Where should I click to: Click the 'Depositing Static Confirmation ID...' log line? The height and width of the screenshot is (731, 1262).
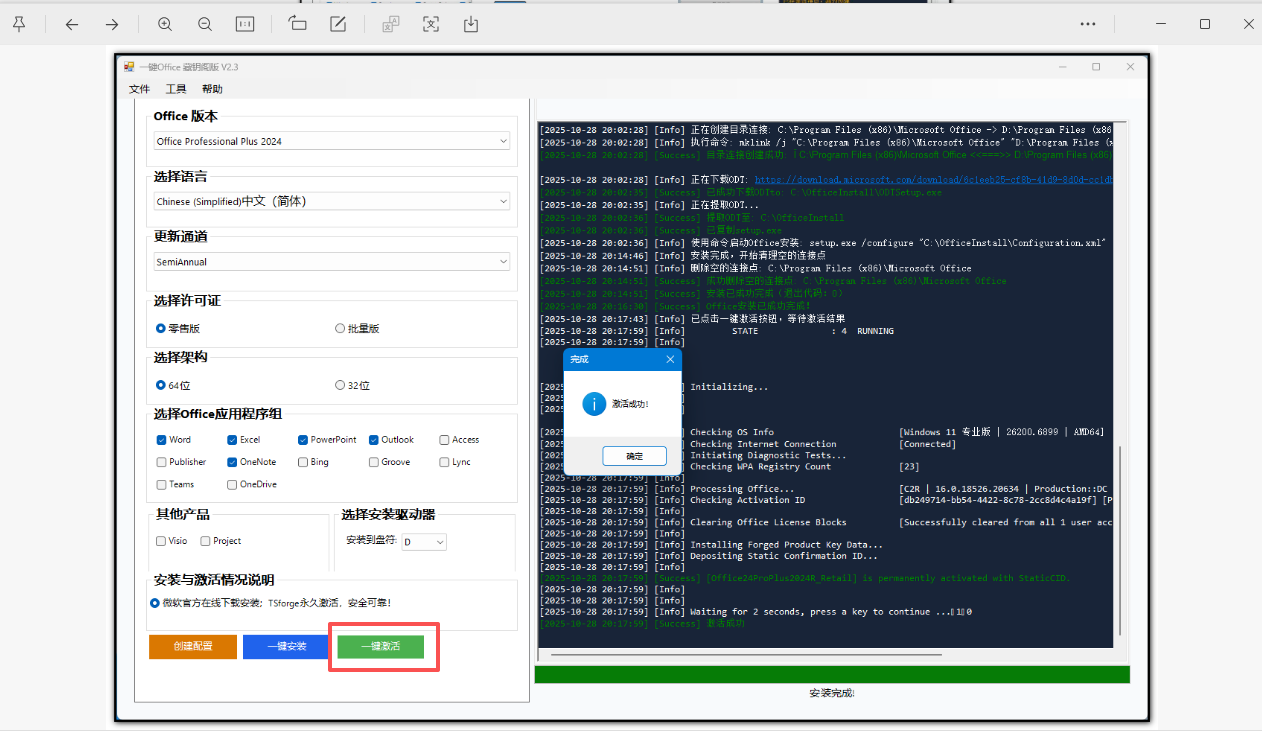[784, 556]
